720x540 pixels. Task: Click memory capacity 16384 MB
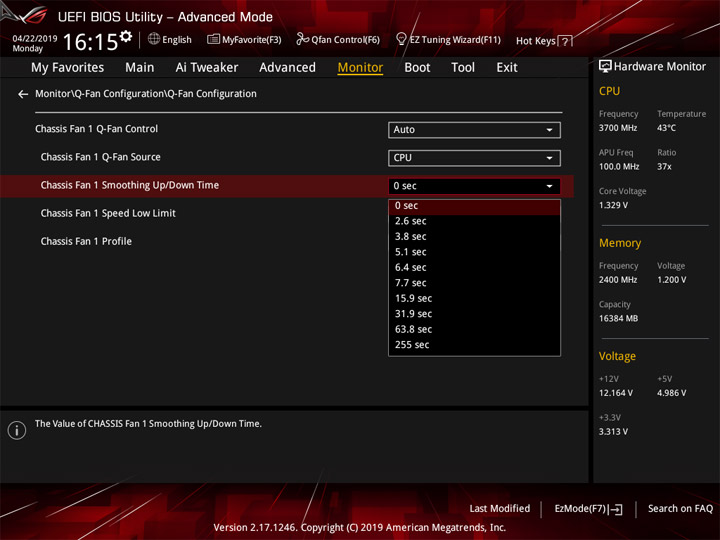click(618, 319)
